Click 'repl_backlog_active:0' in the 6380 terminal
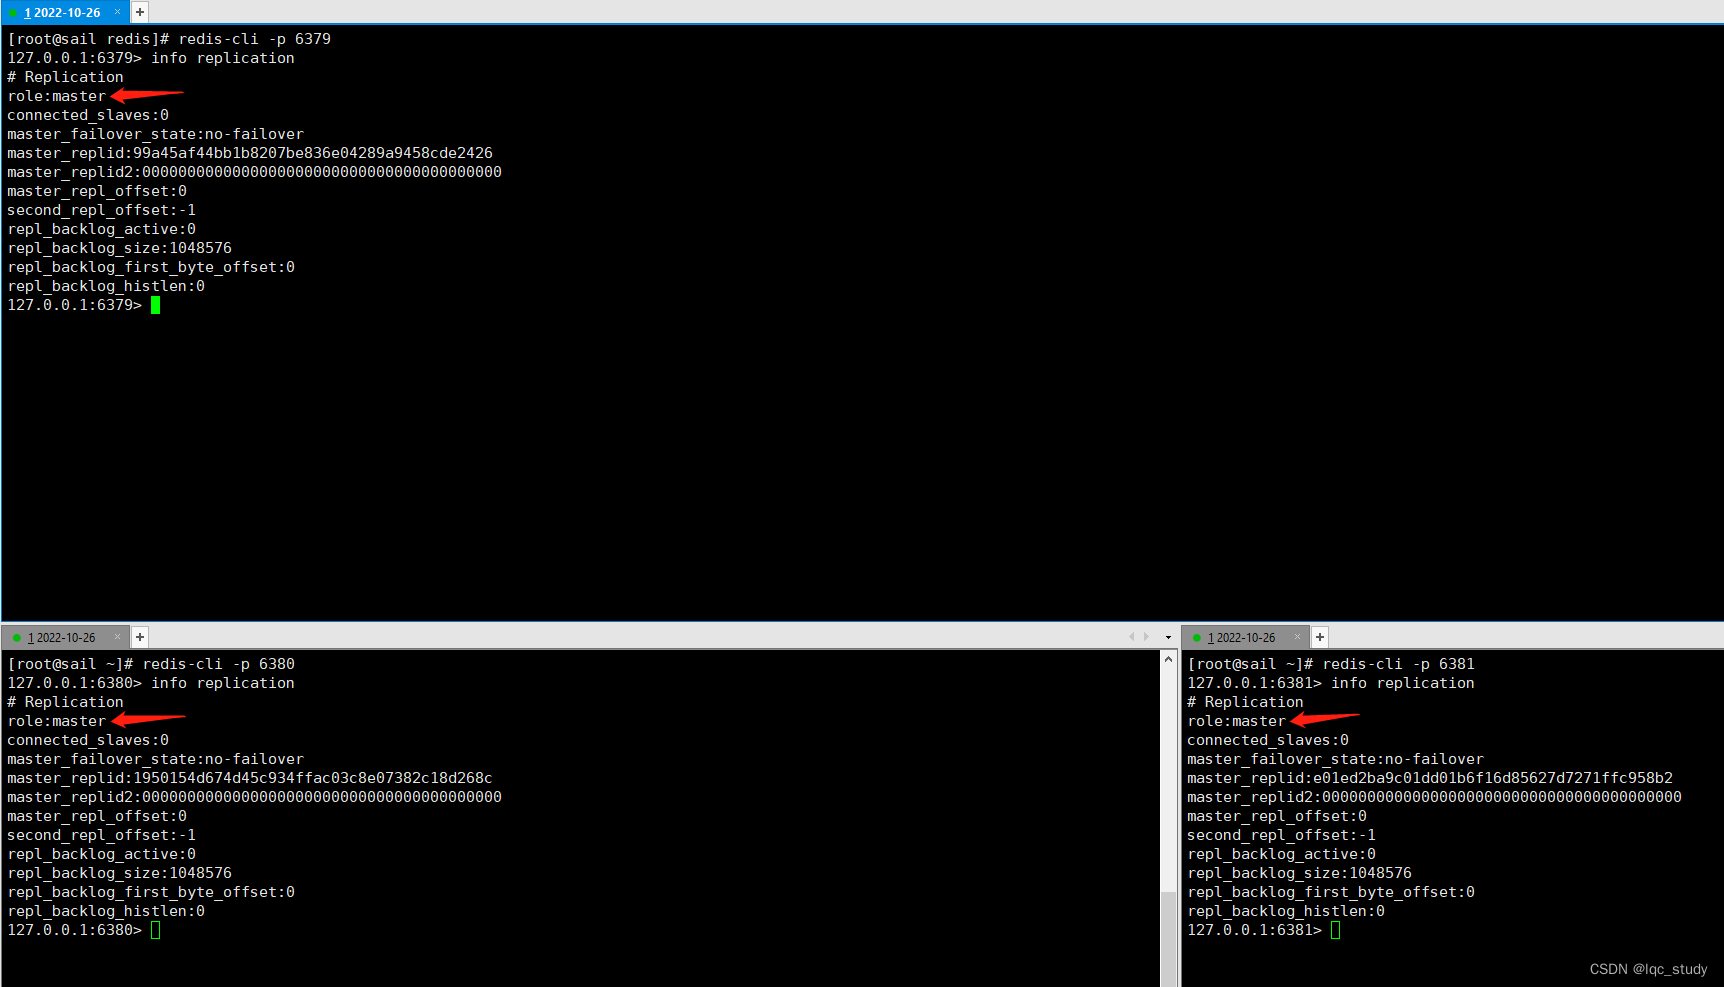Screen dimensions: 1724x987 click(x=101, y=854)
